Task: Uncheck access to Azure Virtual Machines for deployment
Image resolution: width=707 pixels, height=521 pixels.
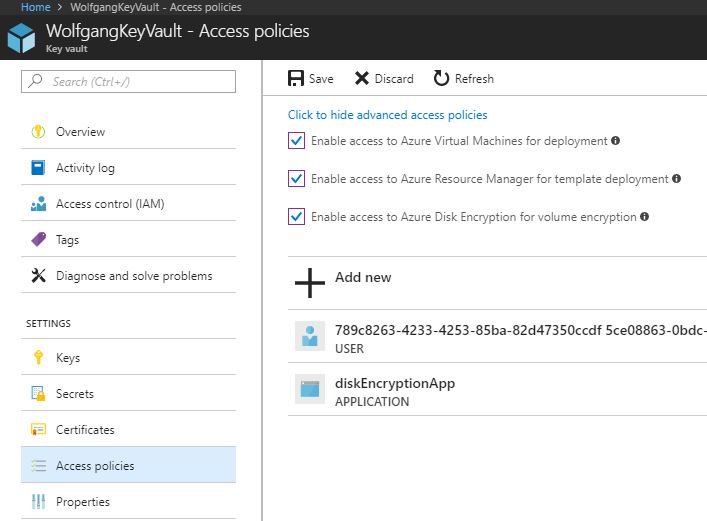Action: (x=296, y=141)
